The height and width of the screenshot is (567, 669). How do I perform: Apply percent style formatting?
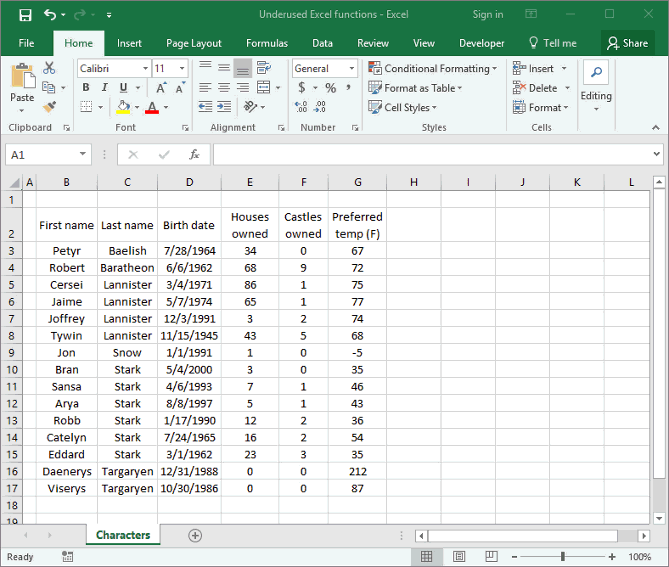pos(331,88)
